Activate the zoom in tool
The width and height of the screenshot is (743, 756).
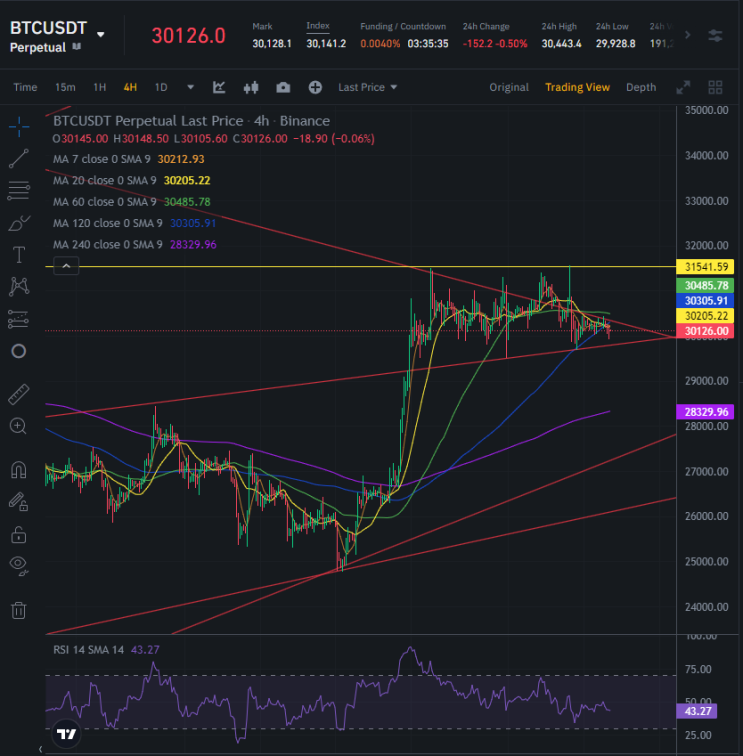pyautogui.click(x=18, y=426)
